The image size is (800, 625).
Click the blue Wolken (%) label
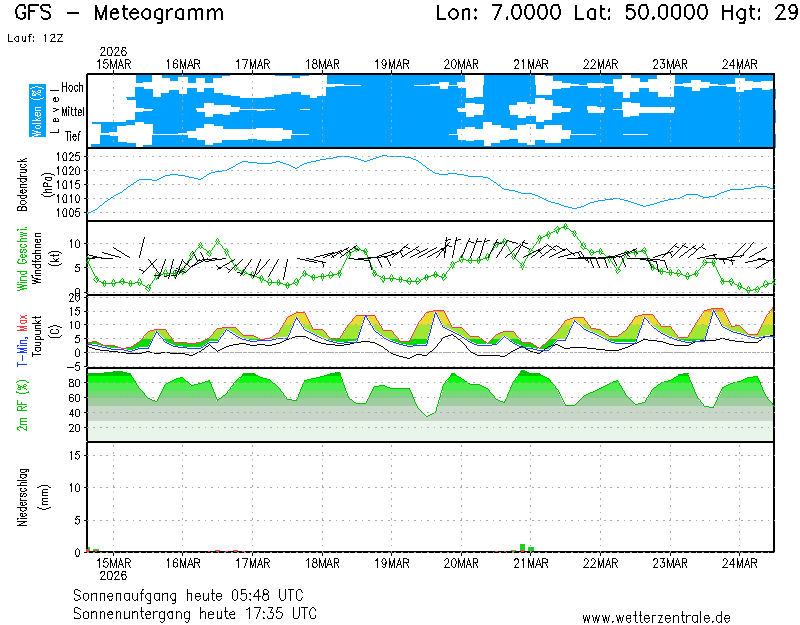click(37, 111)
